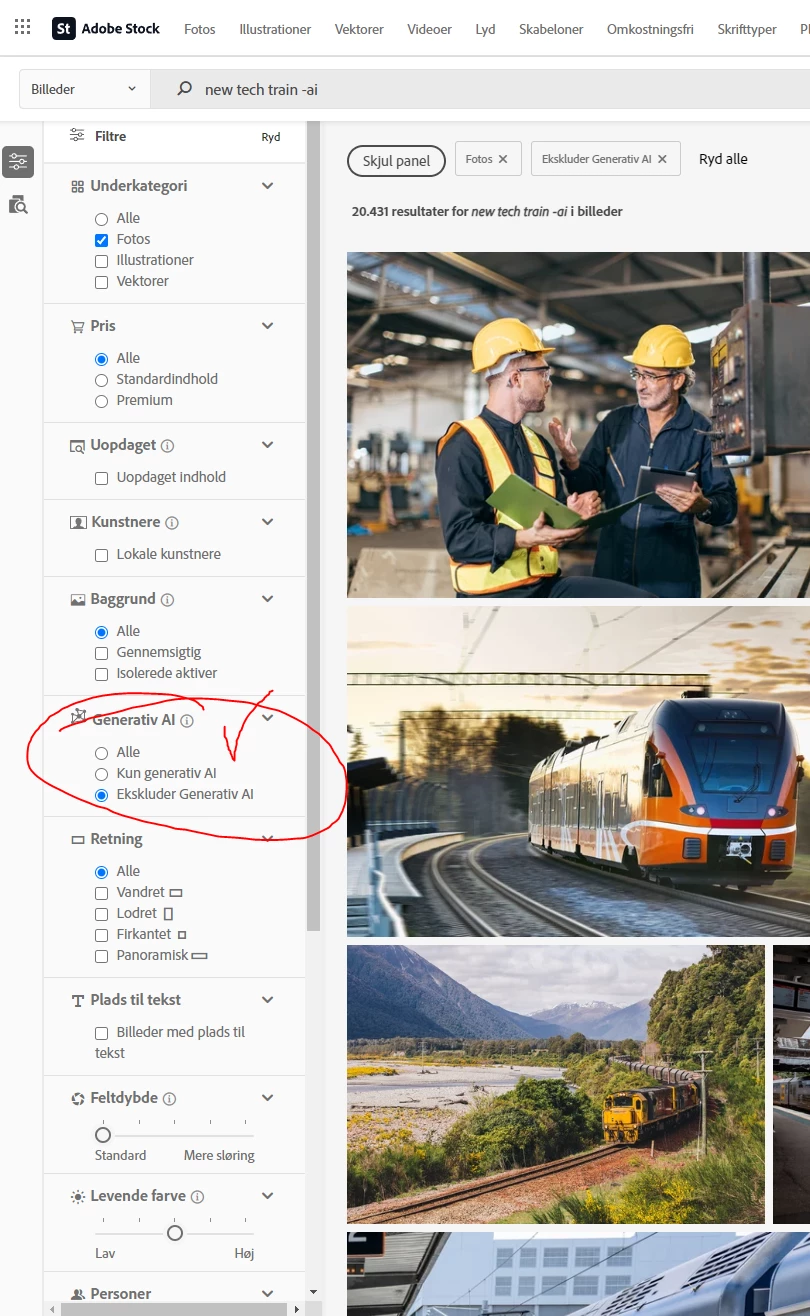Click the Adobe Stock logo

[106, 29]
